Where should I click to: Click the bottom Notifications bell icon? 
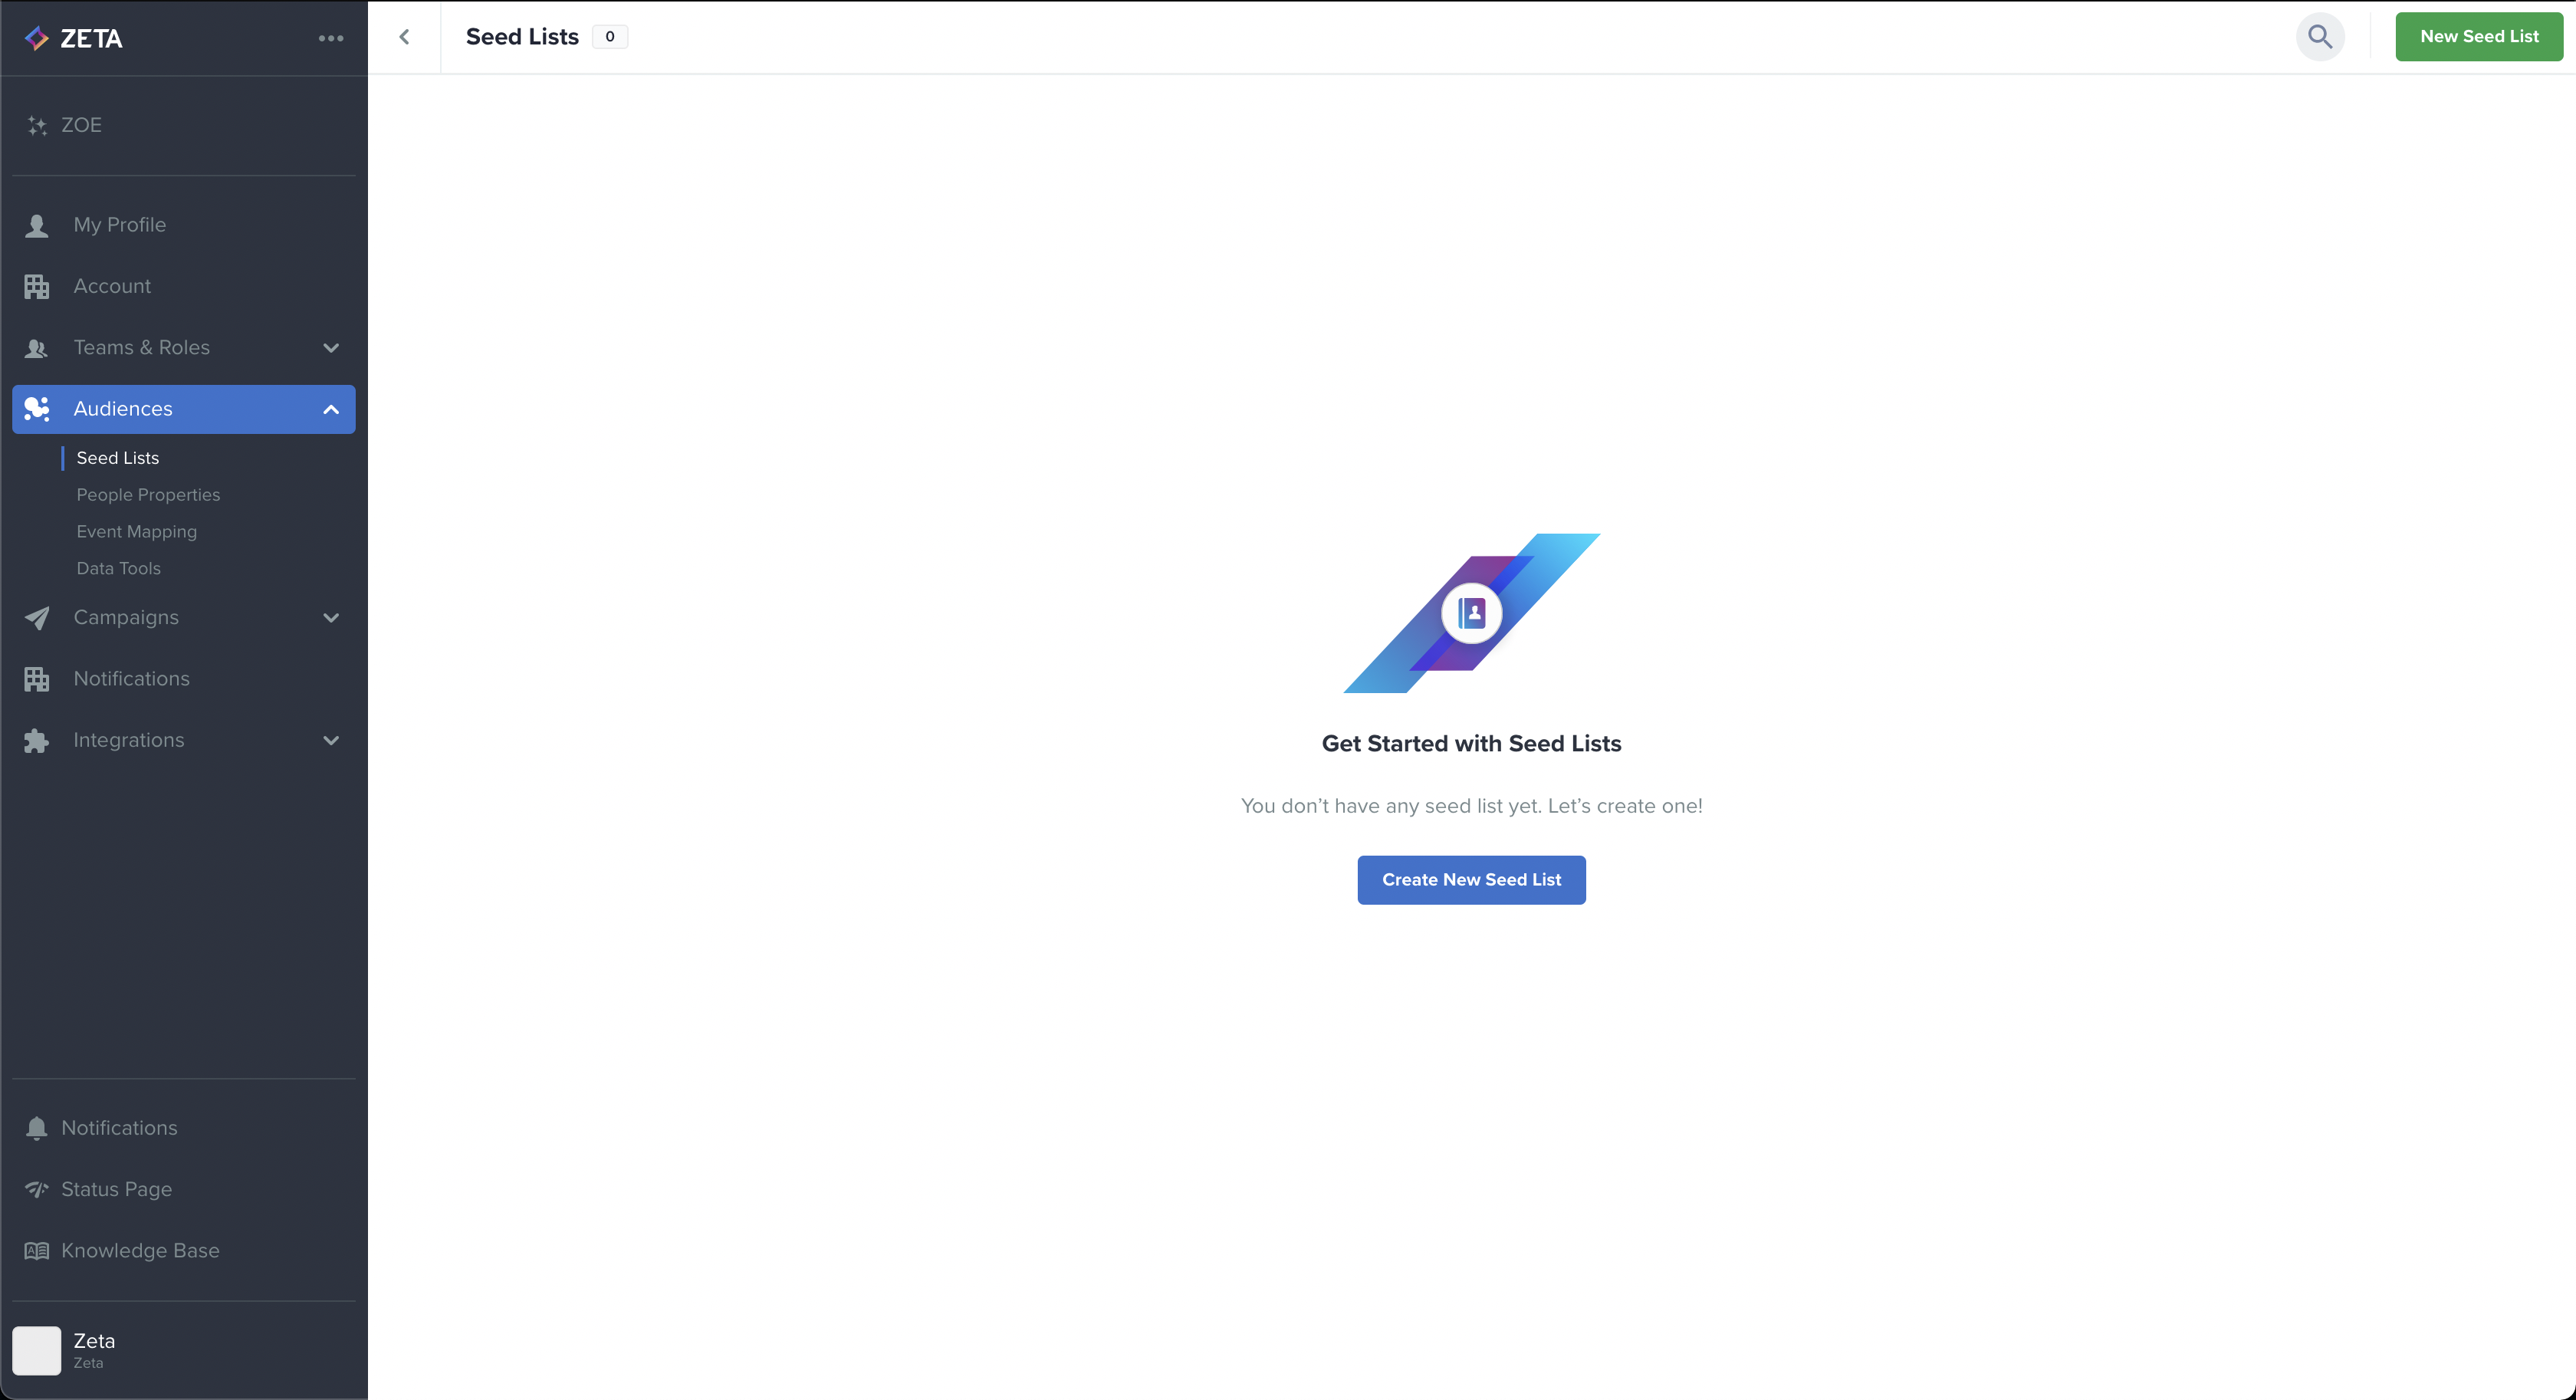click(x=37, y=1128)
